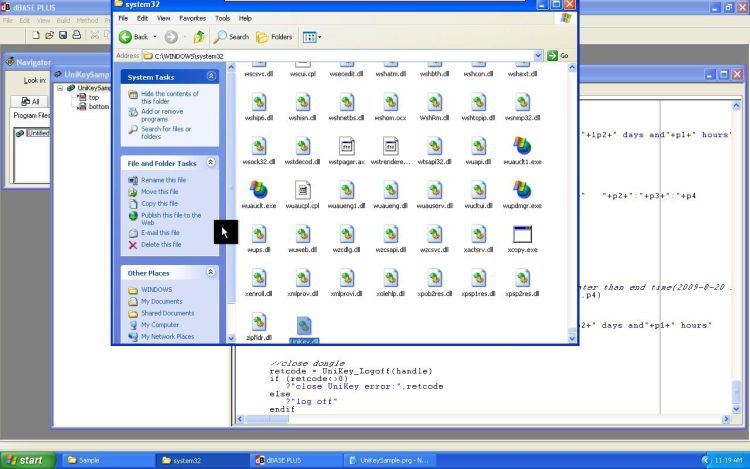This screenshot has height=469, width=750.
Task: Open the File menu in system32
Action: pos(123,18)
